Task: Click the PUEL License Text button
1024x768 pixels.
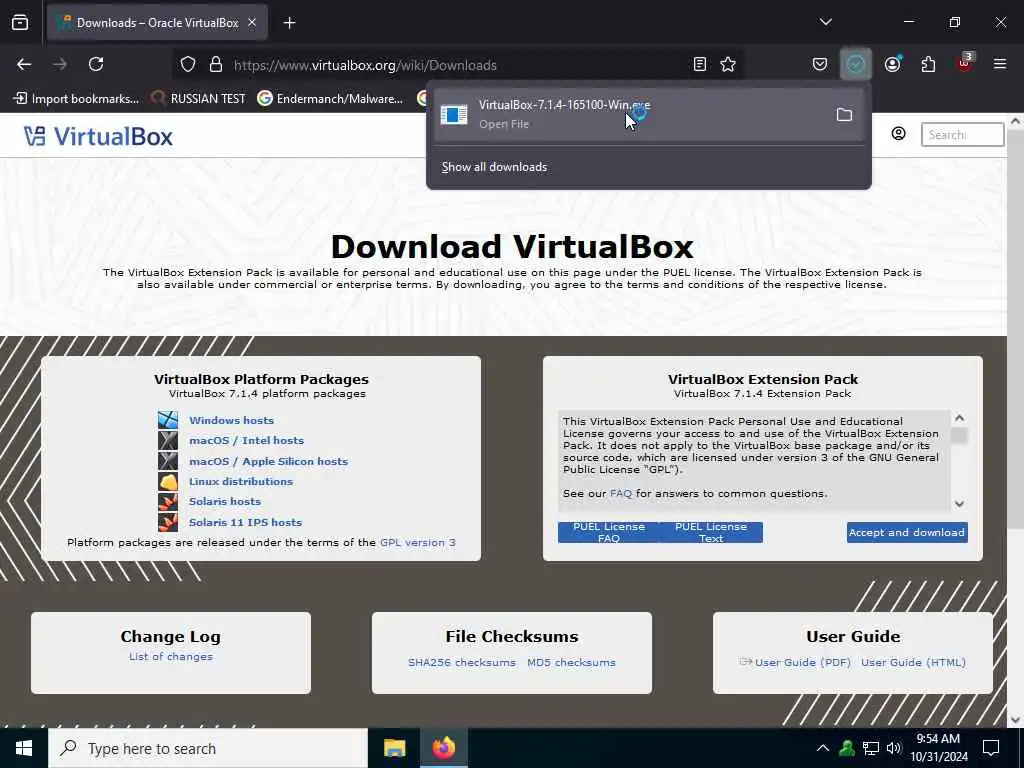Action: [x=711, y=532]
